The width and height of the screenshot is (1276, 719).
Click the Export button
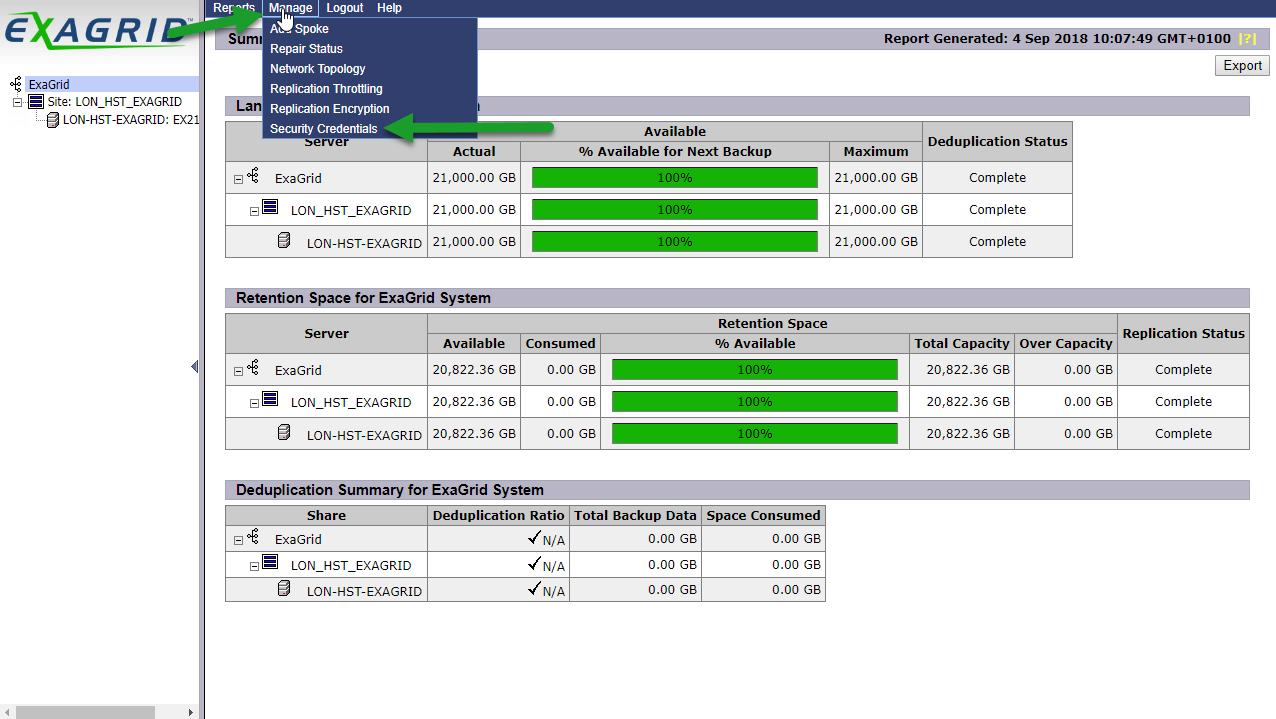[x=1242, y=66]
